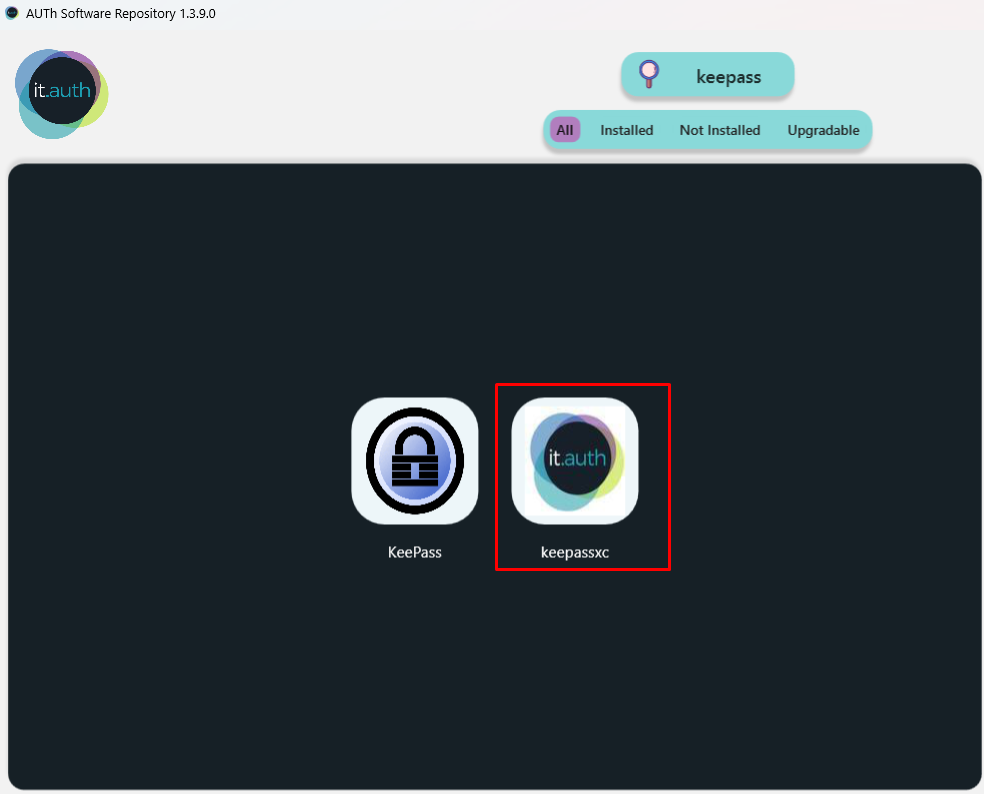Focus the search field containing "keepass"
This screenshot has width=984, height=794.
[x=728, y=77]
